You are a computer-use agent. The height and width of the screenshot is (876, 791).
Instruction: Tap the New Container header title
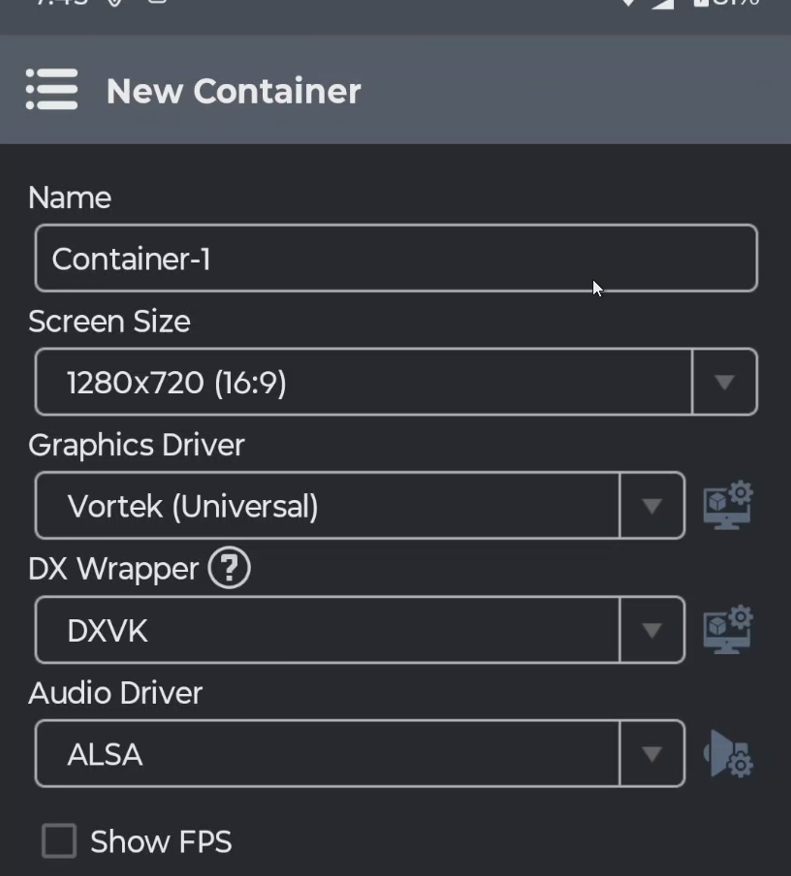point(233,91)
